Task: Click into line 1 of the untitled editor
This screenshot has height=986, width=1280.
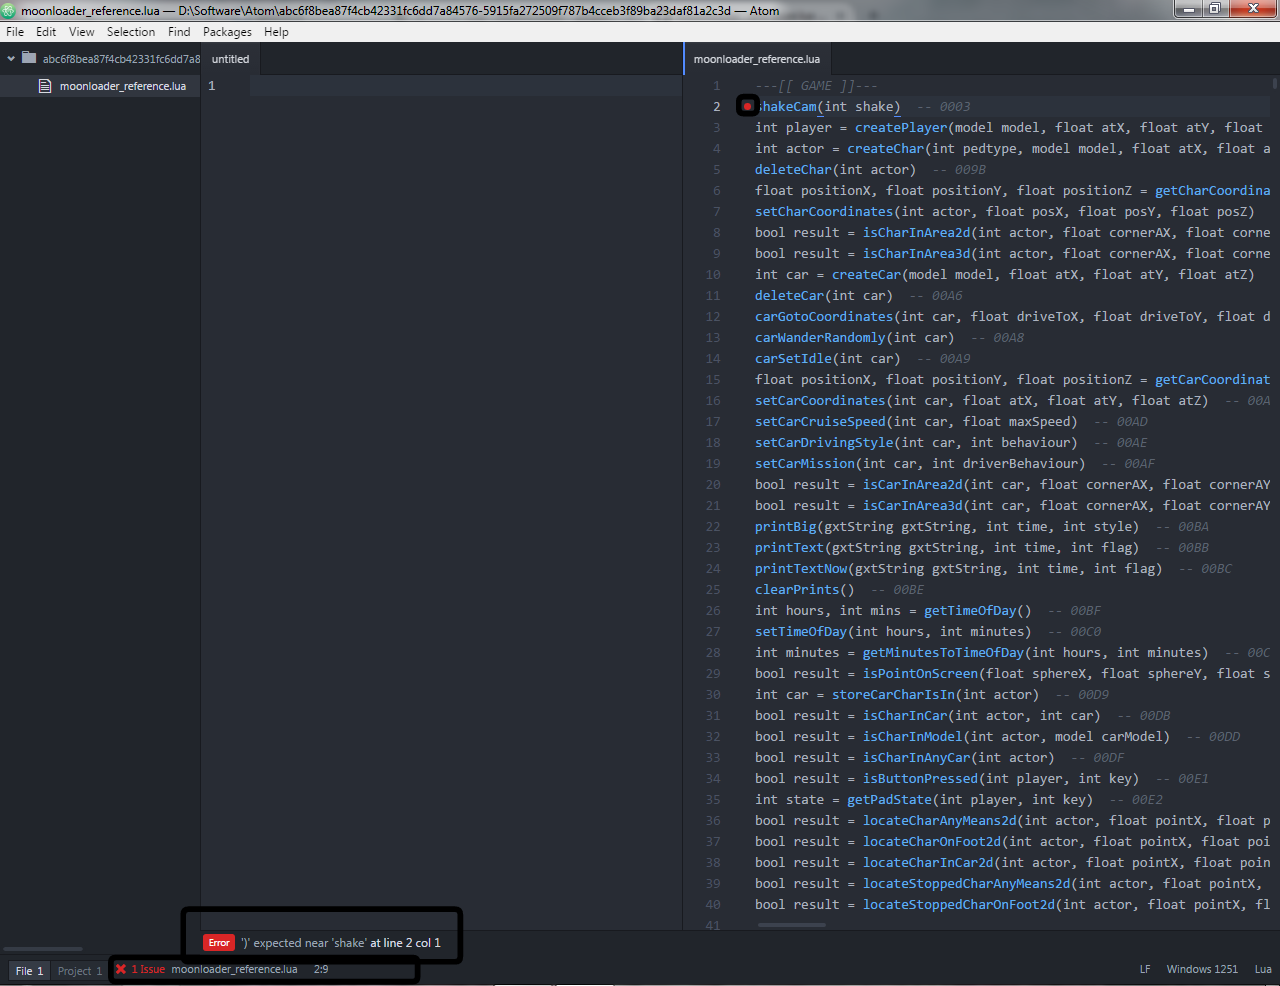Action: pyautogui.click(x=465, y=86)
